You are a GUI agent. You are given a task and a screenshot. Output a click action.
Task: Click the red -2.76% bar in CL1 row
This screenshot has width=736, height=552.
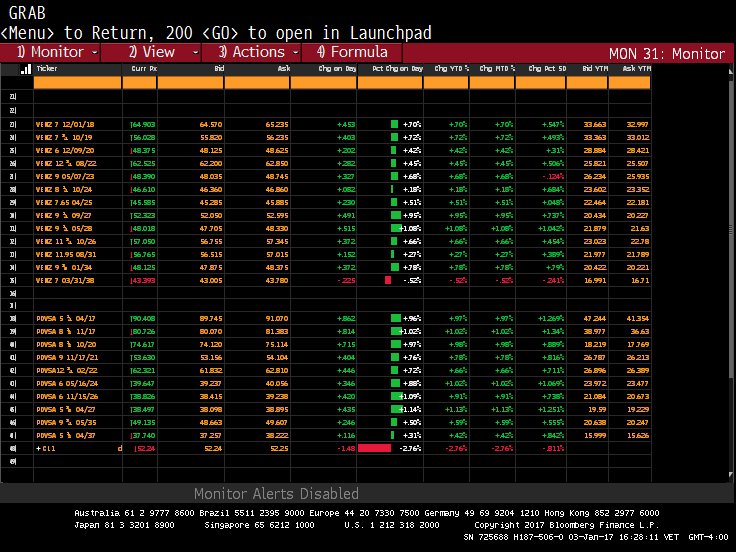[x=375, y=448]
